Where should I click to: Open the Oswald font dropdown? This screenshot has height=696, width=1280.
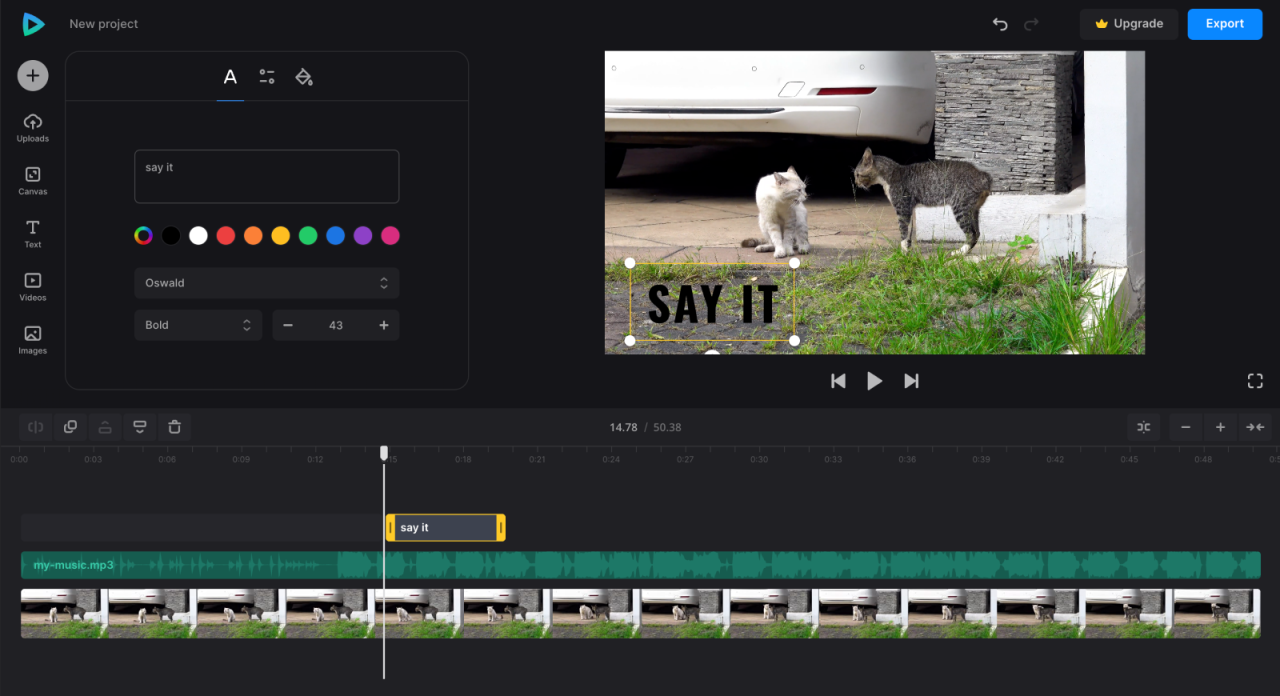tap(266, 283)
